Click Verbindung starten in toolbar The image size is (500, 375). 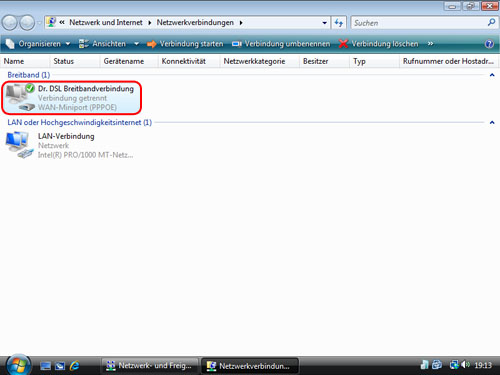185,44
